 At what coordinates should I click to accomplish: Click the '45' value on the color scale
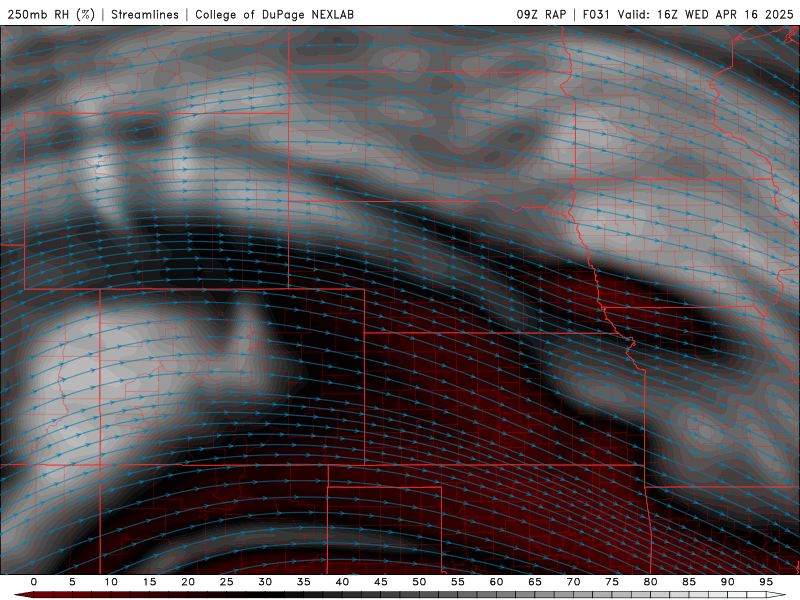pos(381,582)
